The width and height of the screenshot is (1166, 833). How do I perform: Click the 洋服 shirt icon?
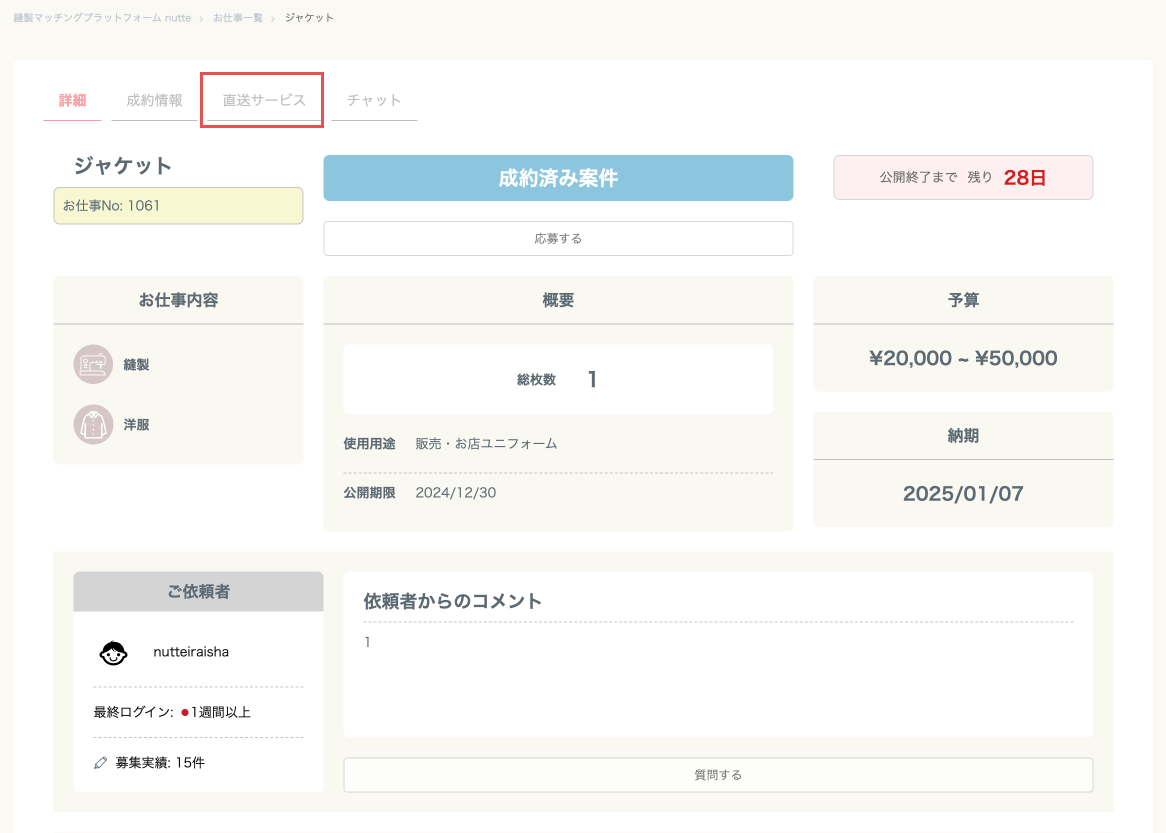93,425
